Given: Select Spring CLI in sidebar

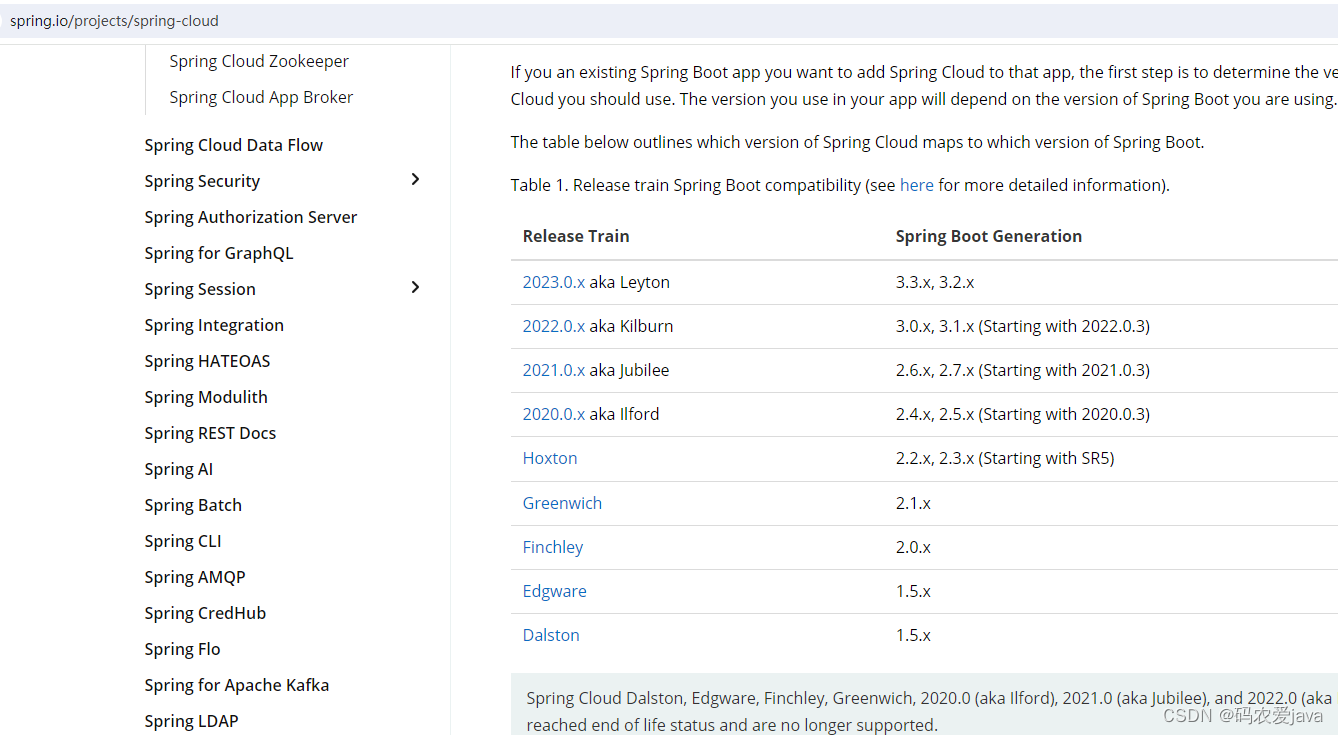Looking at the screenshot, I should [183, 541].
